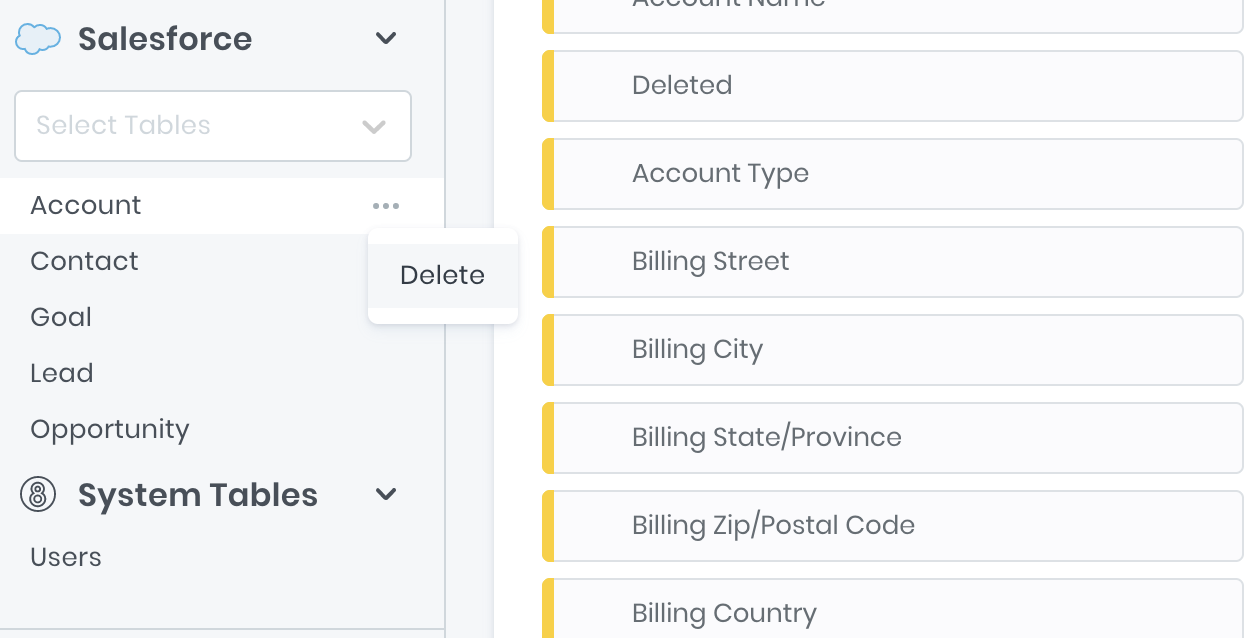
Task: Click the System Tables circular icon
Action: click(38, 495)
